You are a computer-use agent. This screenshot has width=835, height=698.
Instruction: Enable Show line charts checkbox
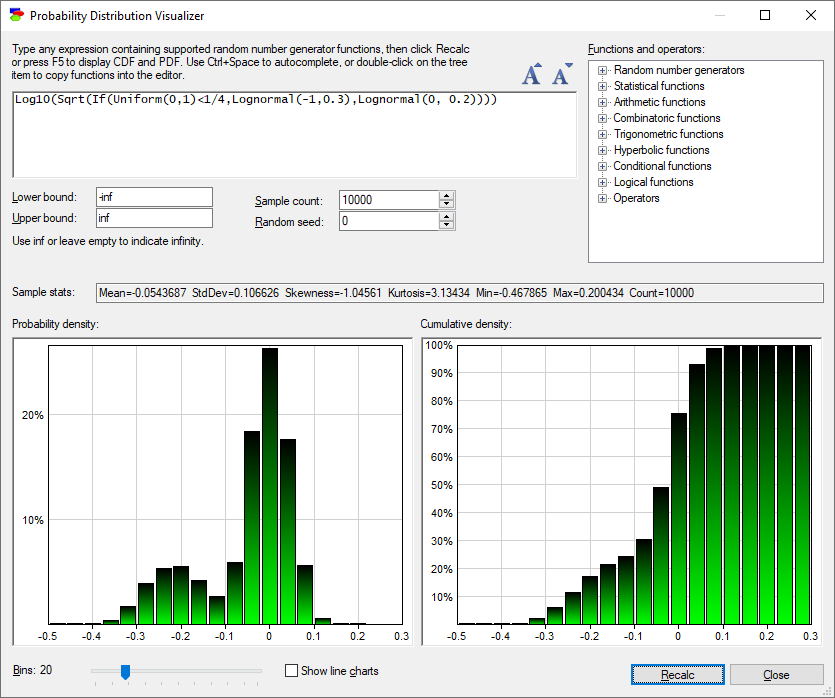291,671
